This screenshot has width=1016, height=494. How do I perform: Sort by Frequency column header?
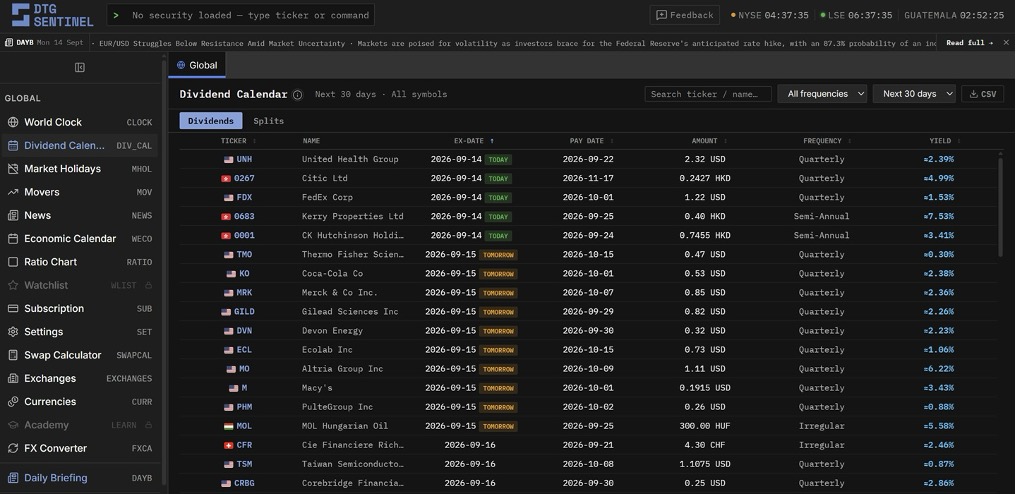pos(826,141)
